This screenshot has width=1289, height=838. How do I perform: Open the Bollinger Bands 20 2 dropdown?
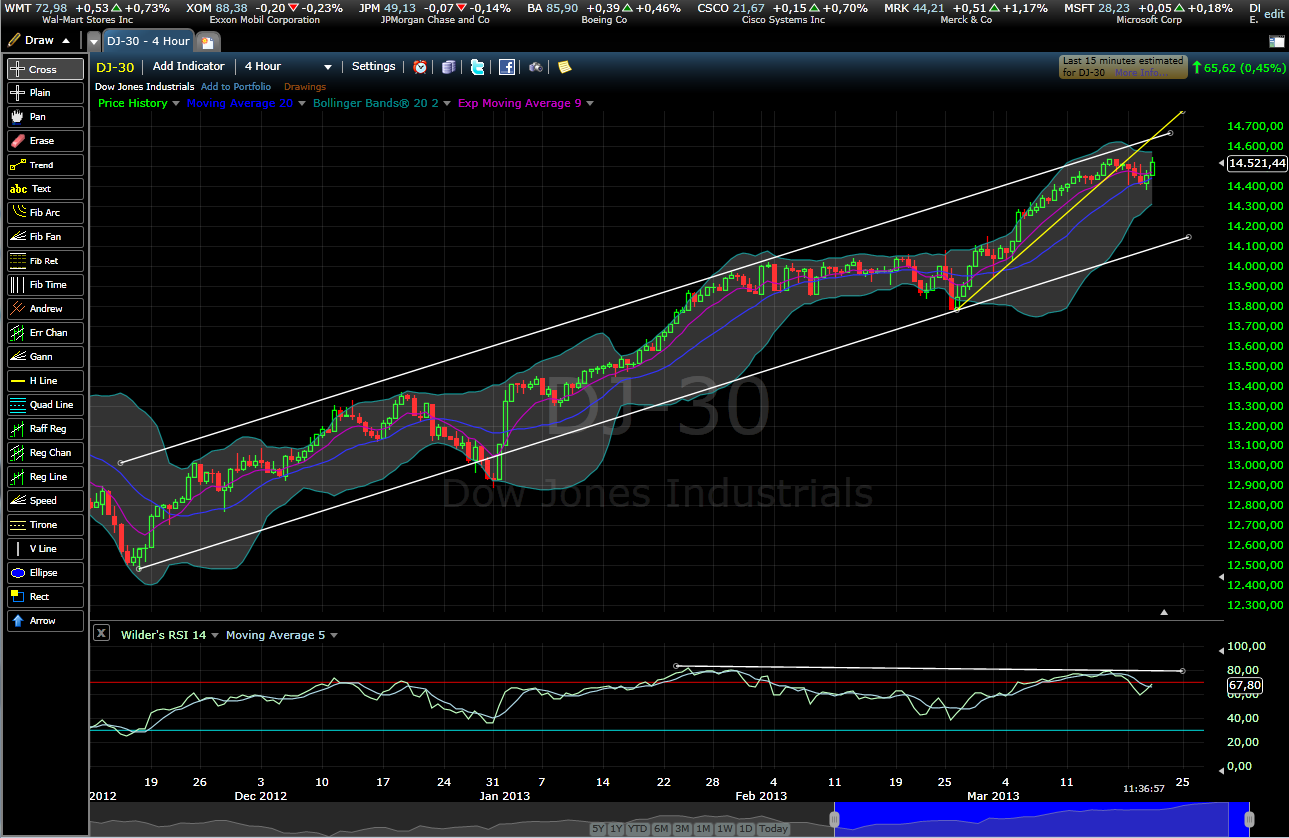click(447, 103)
